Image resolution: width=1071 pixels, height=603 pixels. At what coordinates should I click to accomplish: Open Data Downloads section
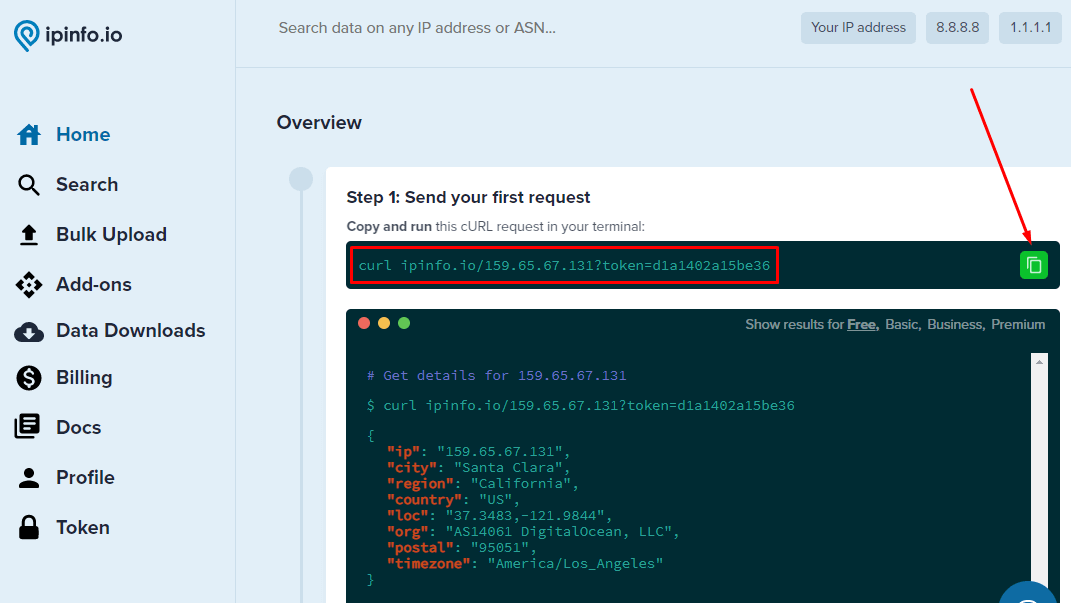tap(130, 331)
